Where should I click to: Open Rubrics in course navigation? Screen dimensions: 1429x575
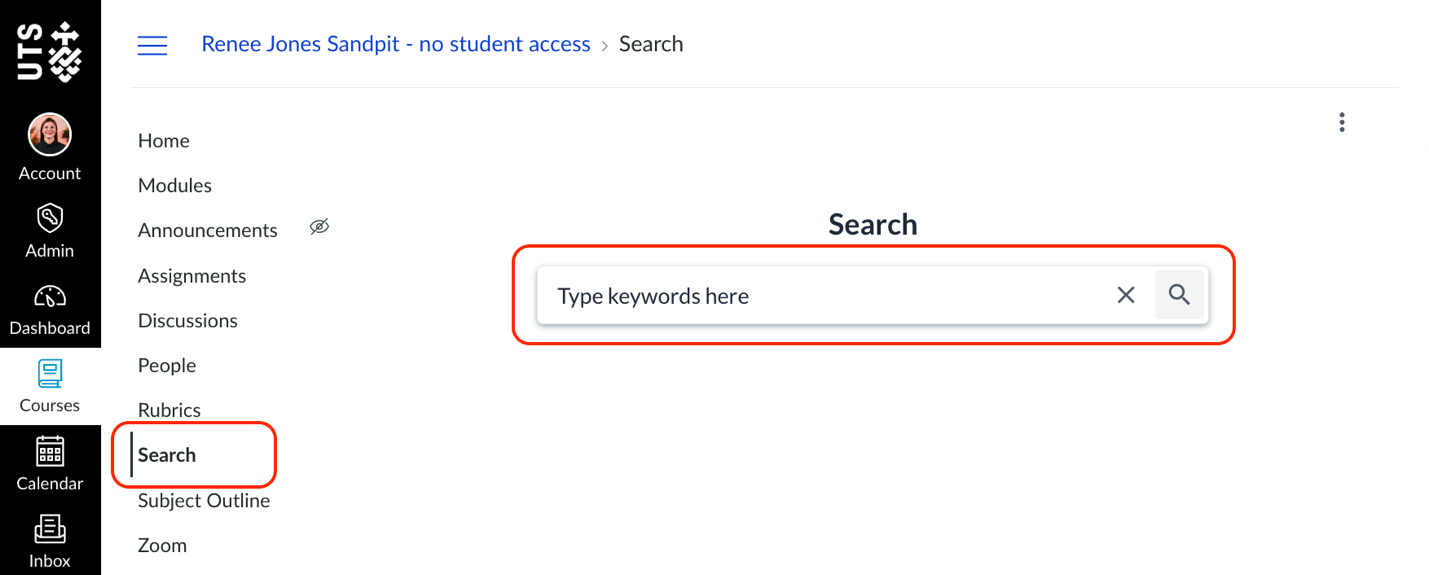click(x=169, y=410)
